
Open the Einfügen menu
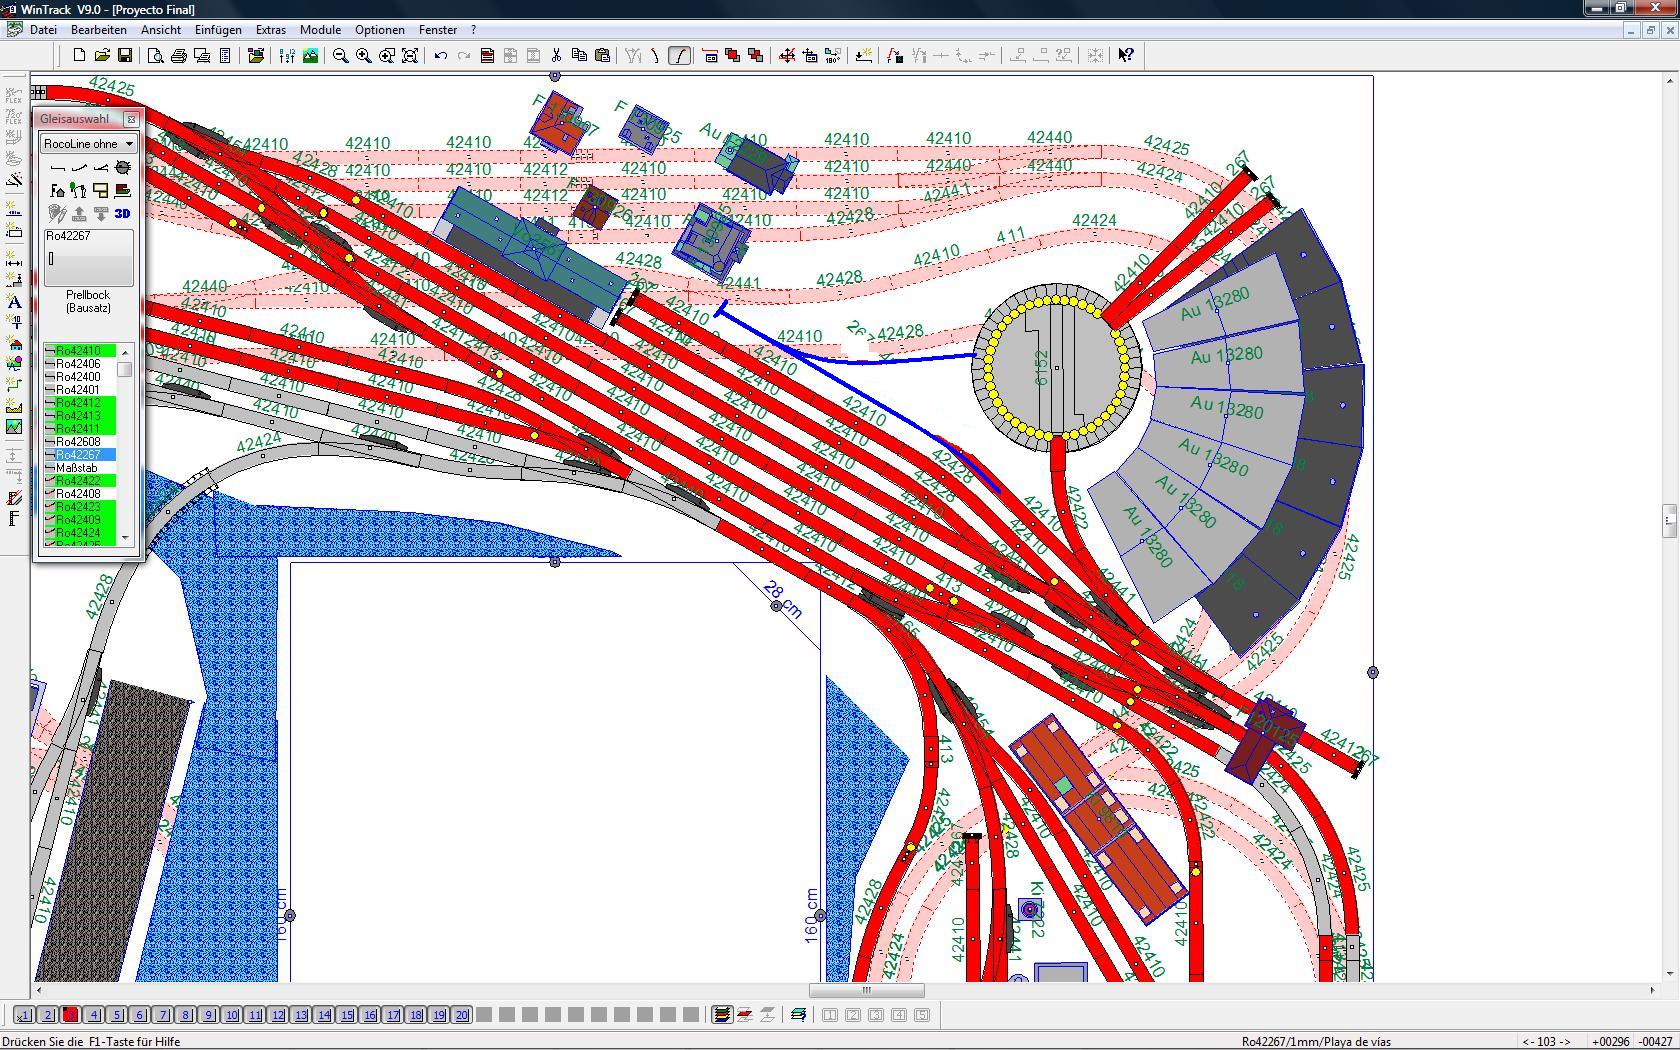click(x=218, y=30)
